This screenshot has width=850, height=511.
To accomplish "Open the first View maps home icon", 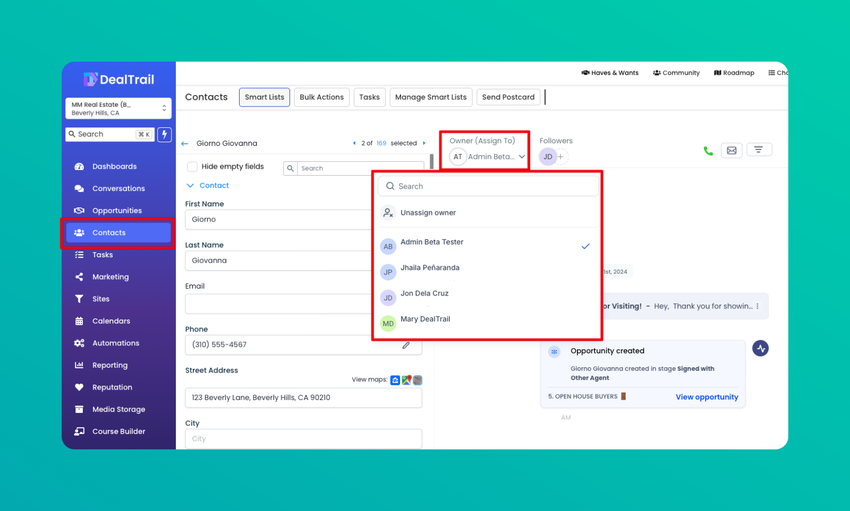I will tap(395, 380).
